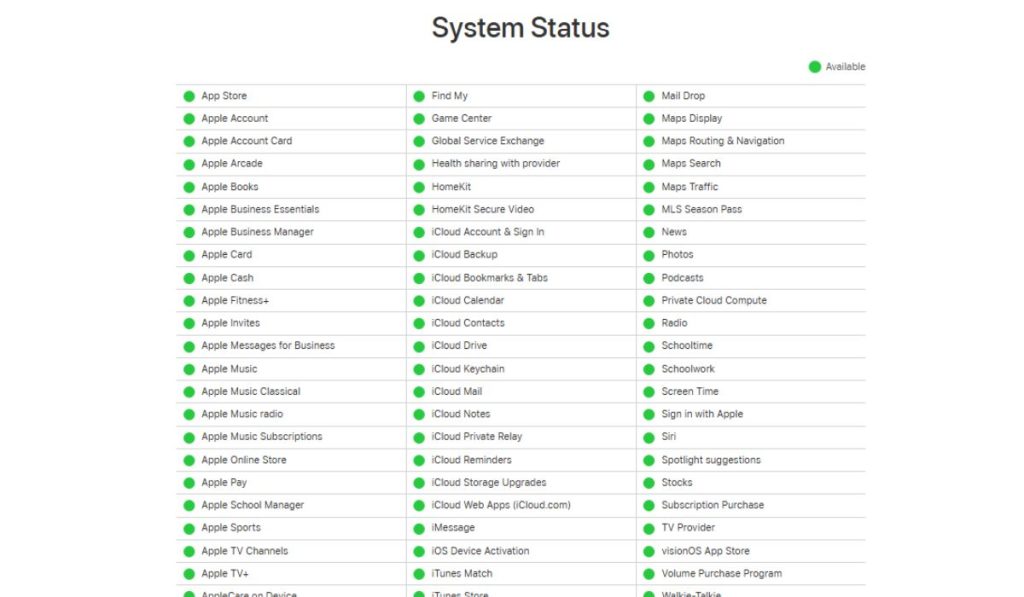Click the green dot next to Siri
Viewport: 1024px width, 597px height.
point(648,437)
